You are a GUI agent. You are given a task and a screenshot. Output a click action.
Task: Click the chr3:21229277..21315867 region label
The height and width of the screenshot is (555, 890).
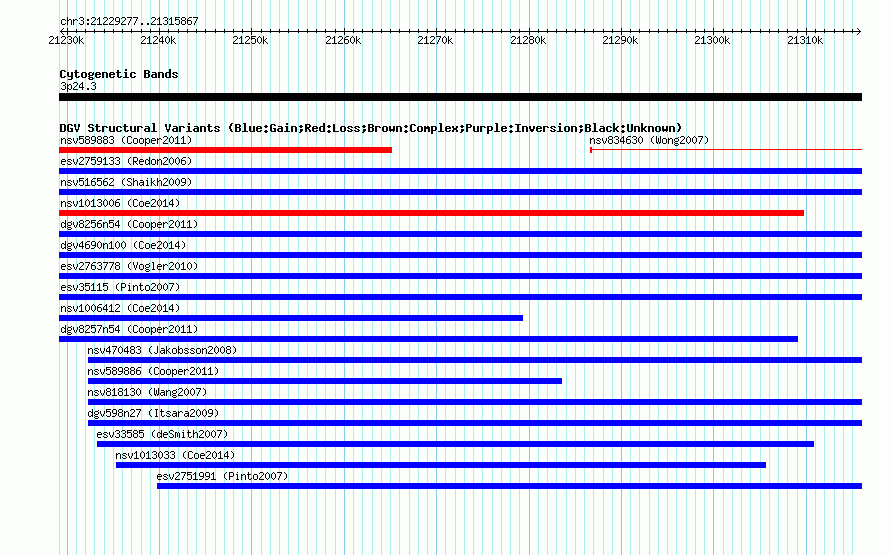pos(129,21)
